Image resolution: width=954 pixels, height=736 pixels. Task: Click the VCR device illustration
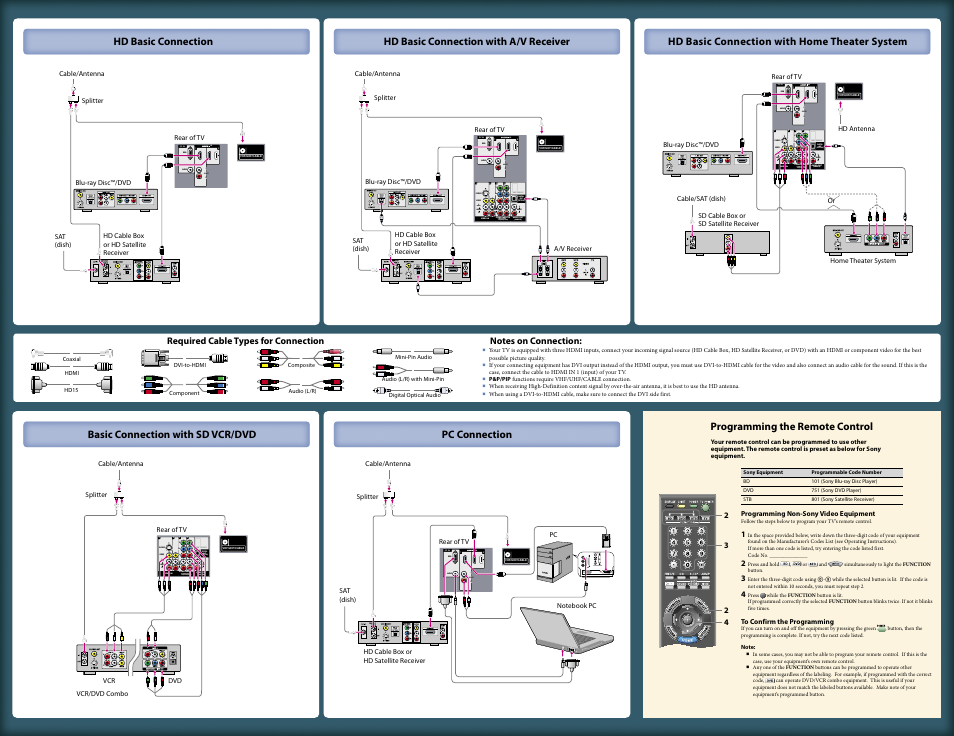point(103,659)
